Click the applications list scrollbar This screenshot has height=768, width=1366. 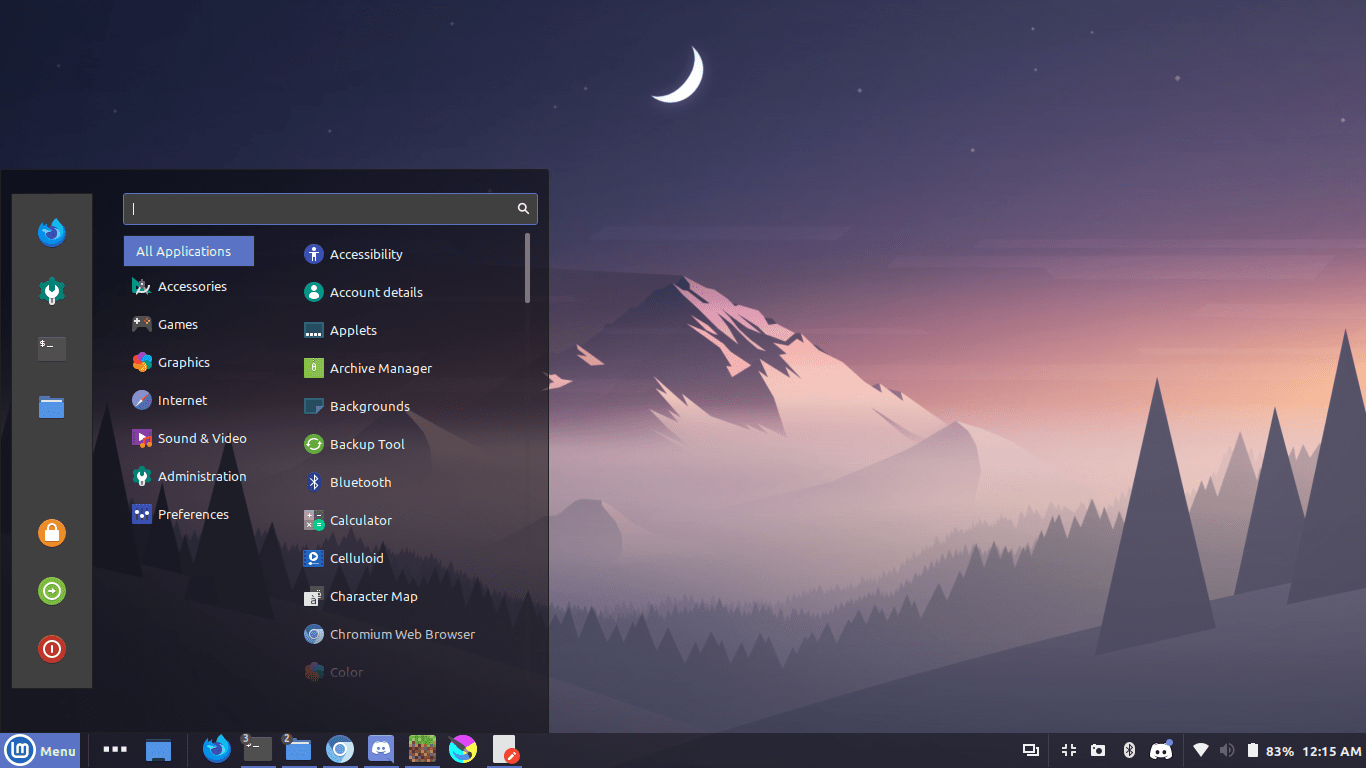pyautogui.click(x=527, y=267)
